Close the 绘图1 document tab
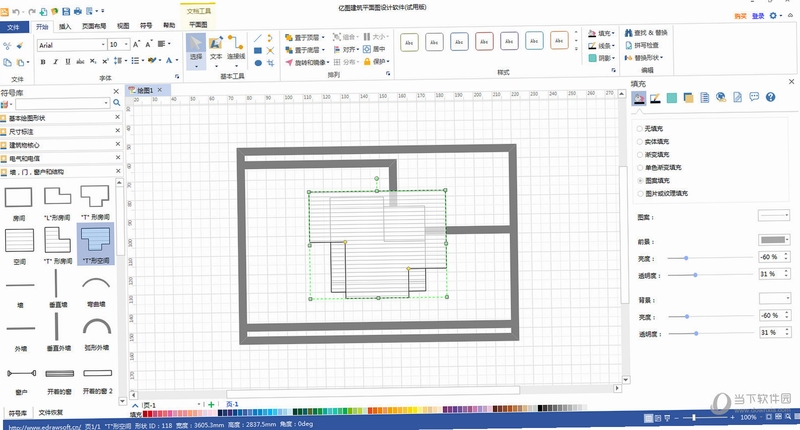 [x=160, y=90]
